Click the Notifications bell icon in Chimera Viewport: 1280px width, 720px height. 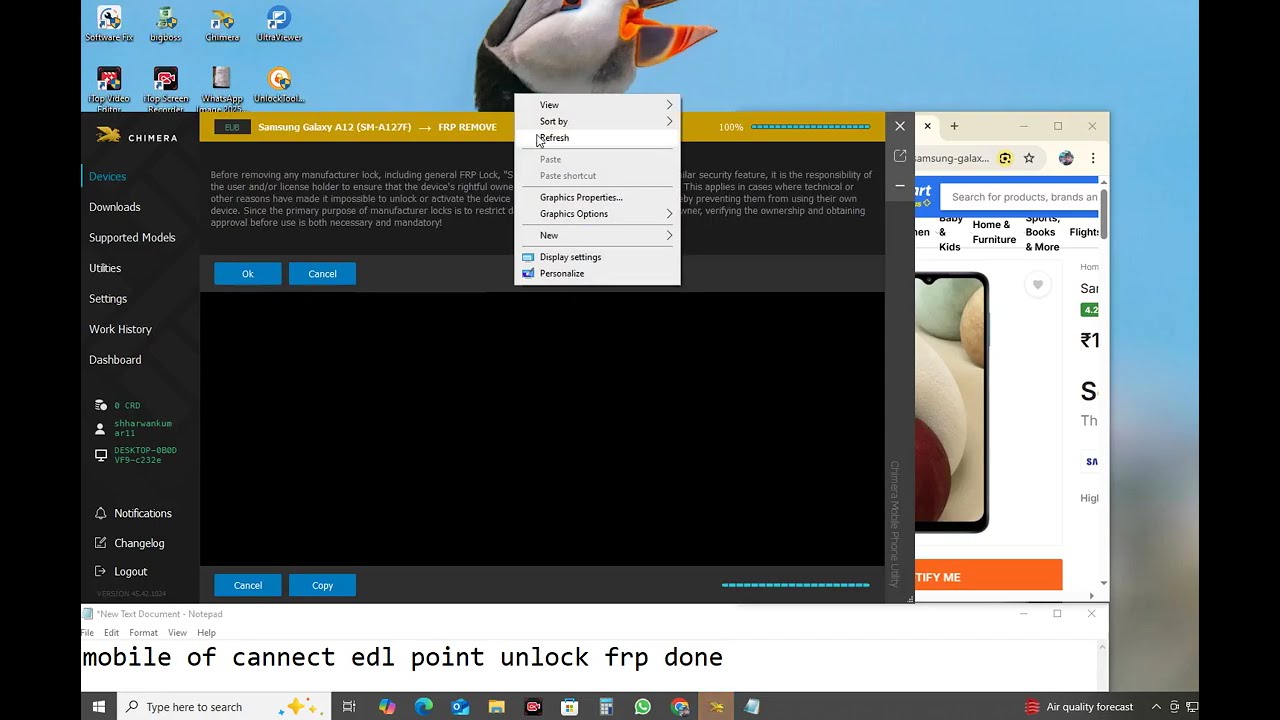coord(100,513)
